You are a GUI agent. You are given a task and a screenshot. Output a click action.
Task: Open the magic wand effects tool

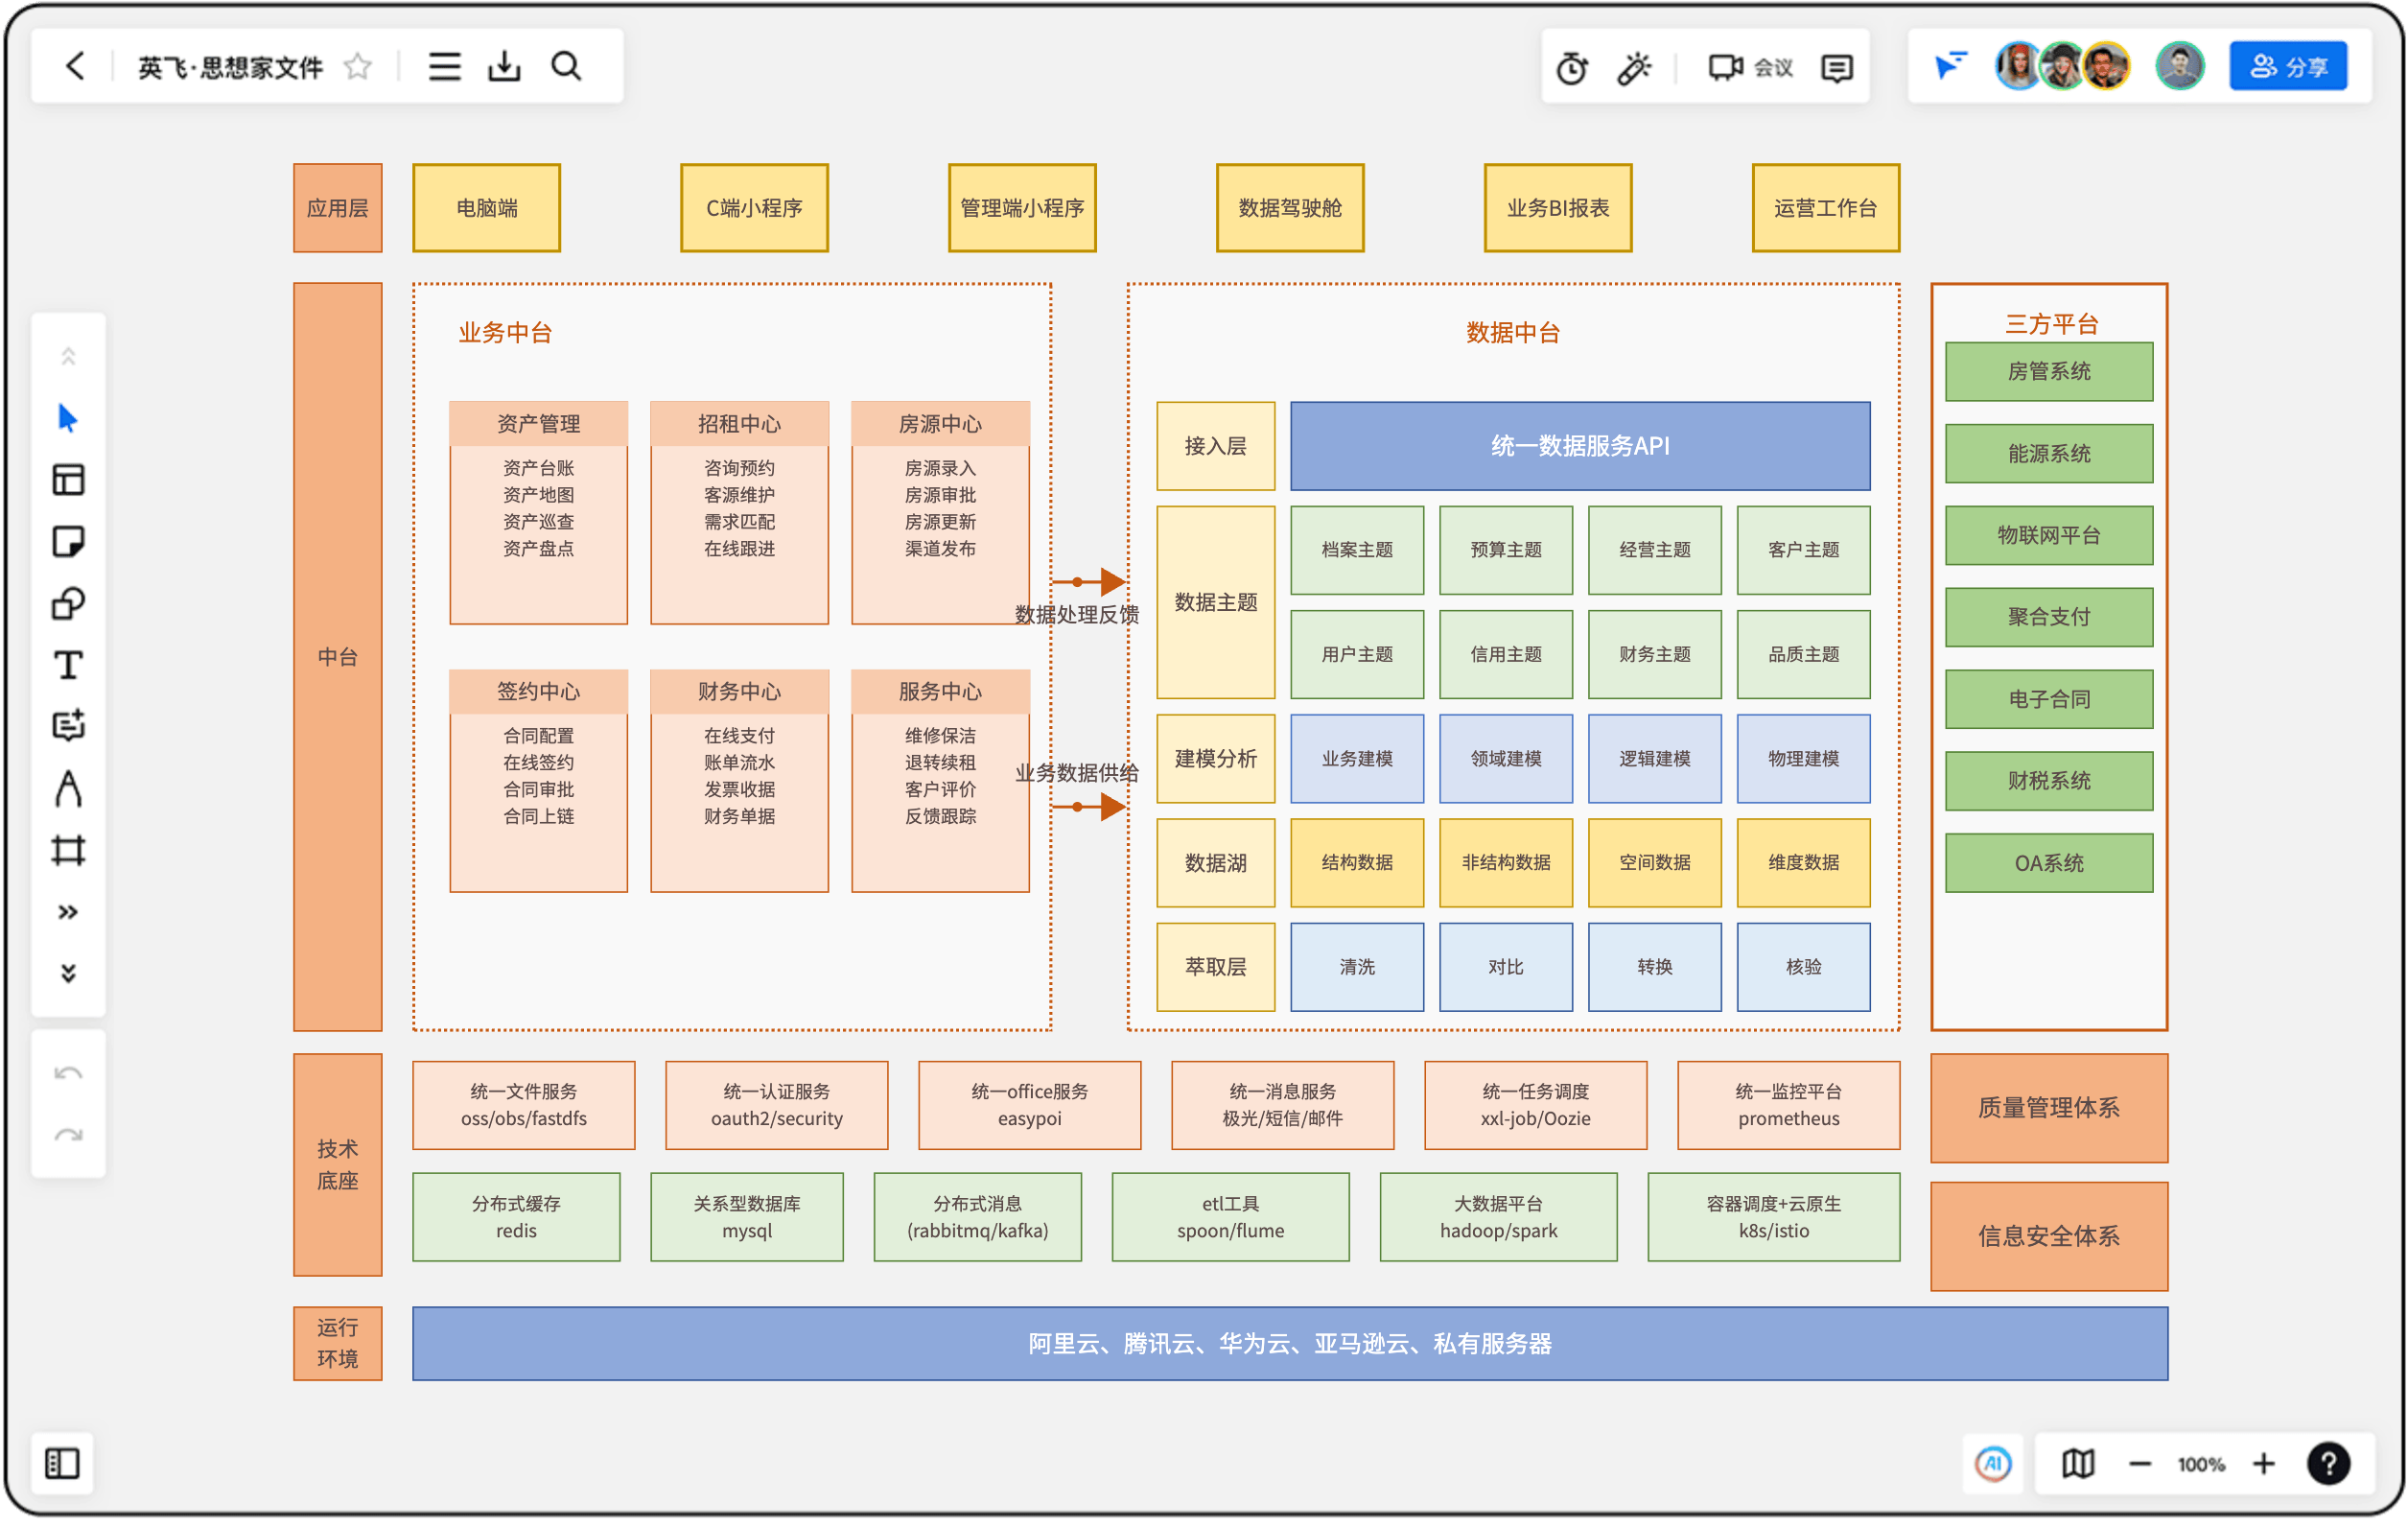point(1634,67)
